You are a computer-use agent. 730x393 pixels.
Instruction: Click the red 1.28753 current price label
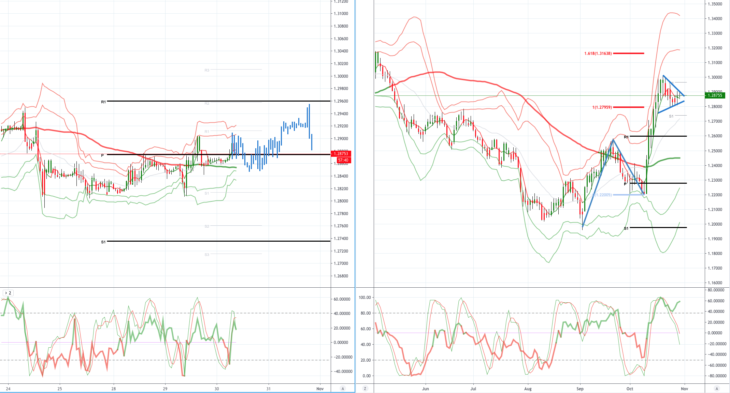(x=341, y=154)
